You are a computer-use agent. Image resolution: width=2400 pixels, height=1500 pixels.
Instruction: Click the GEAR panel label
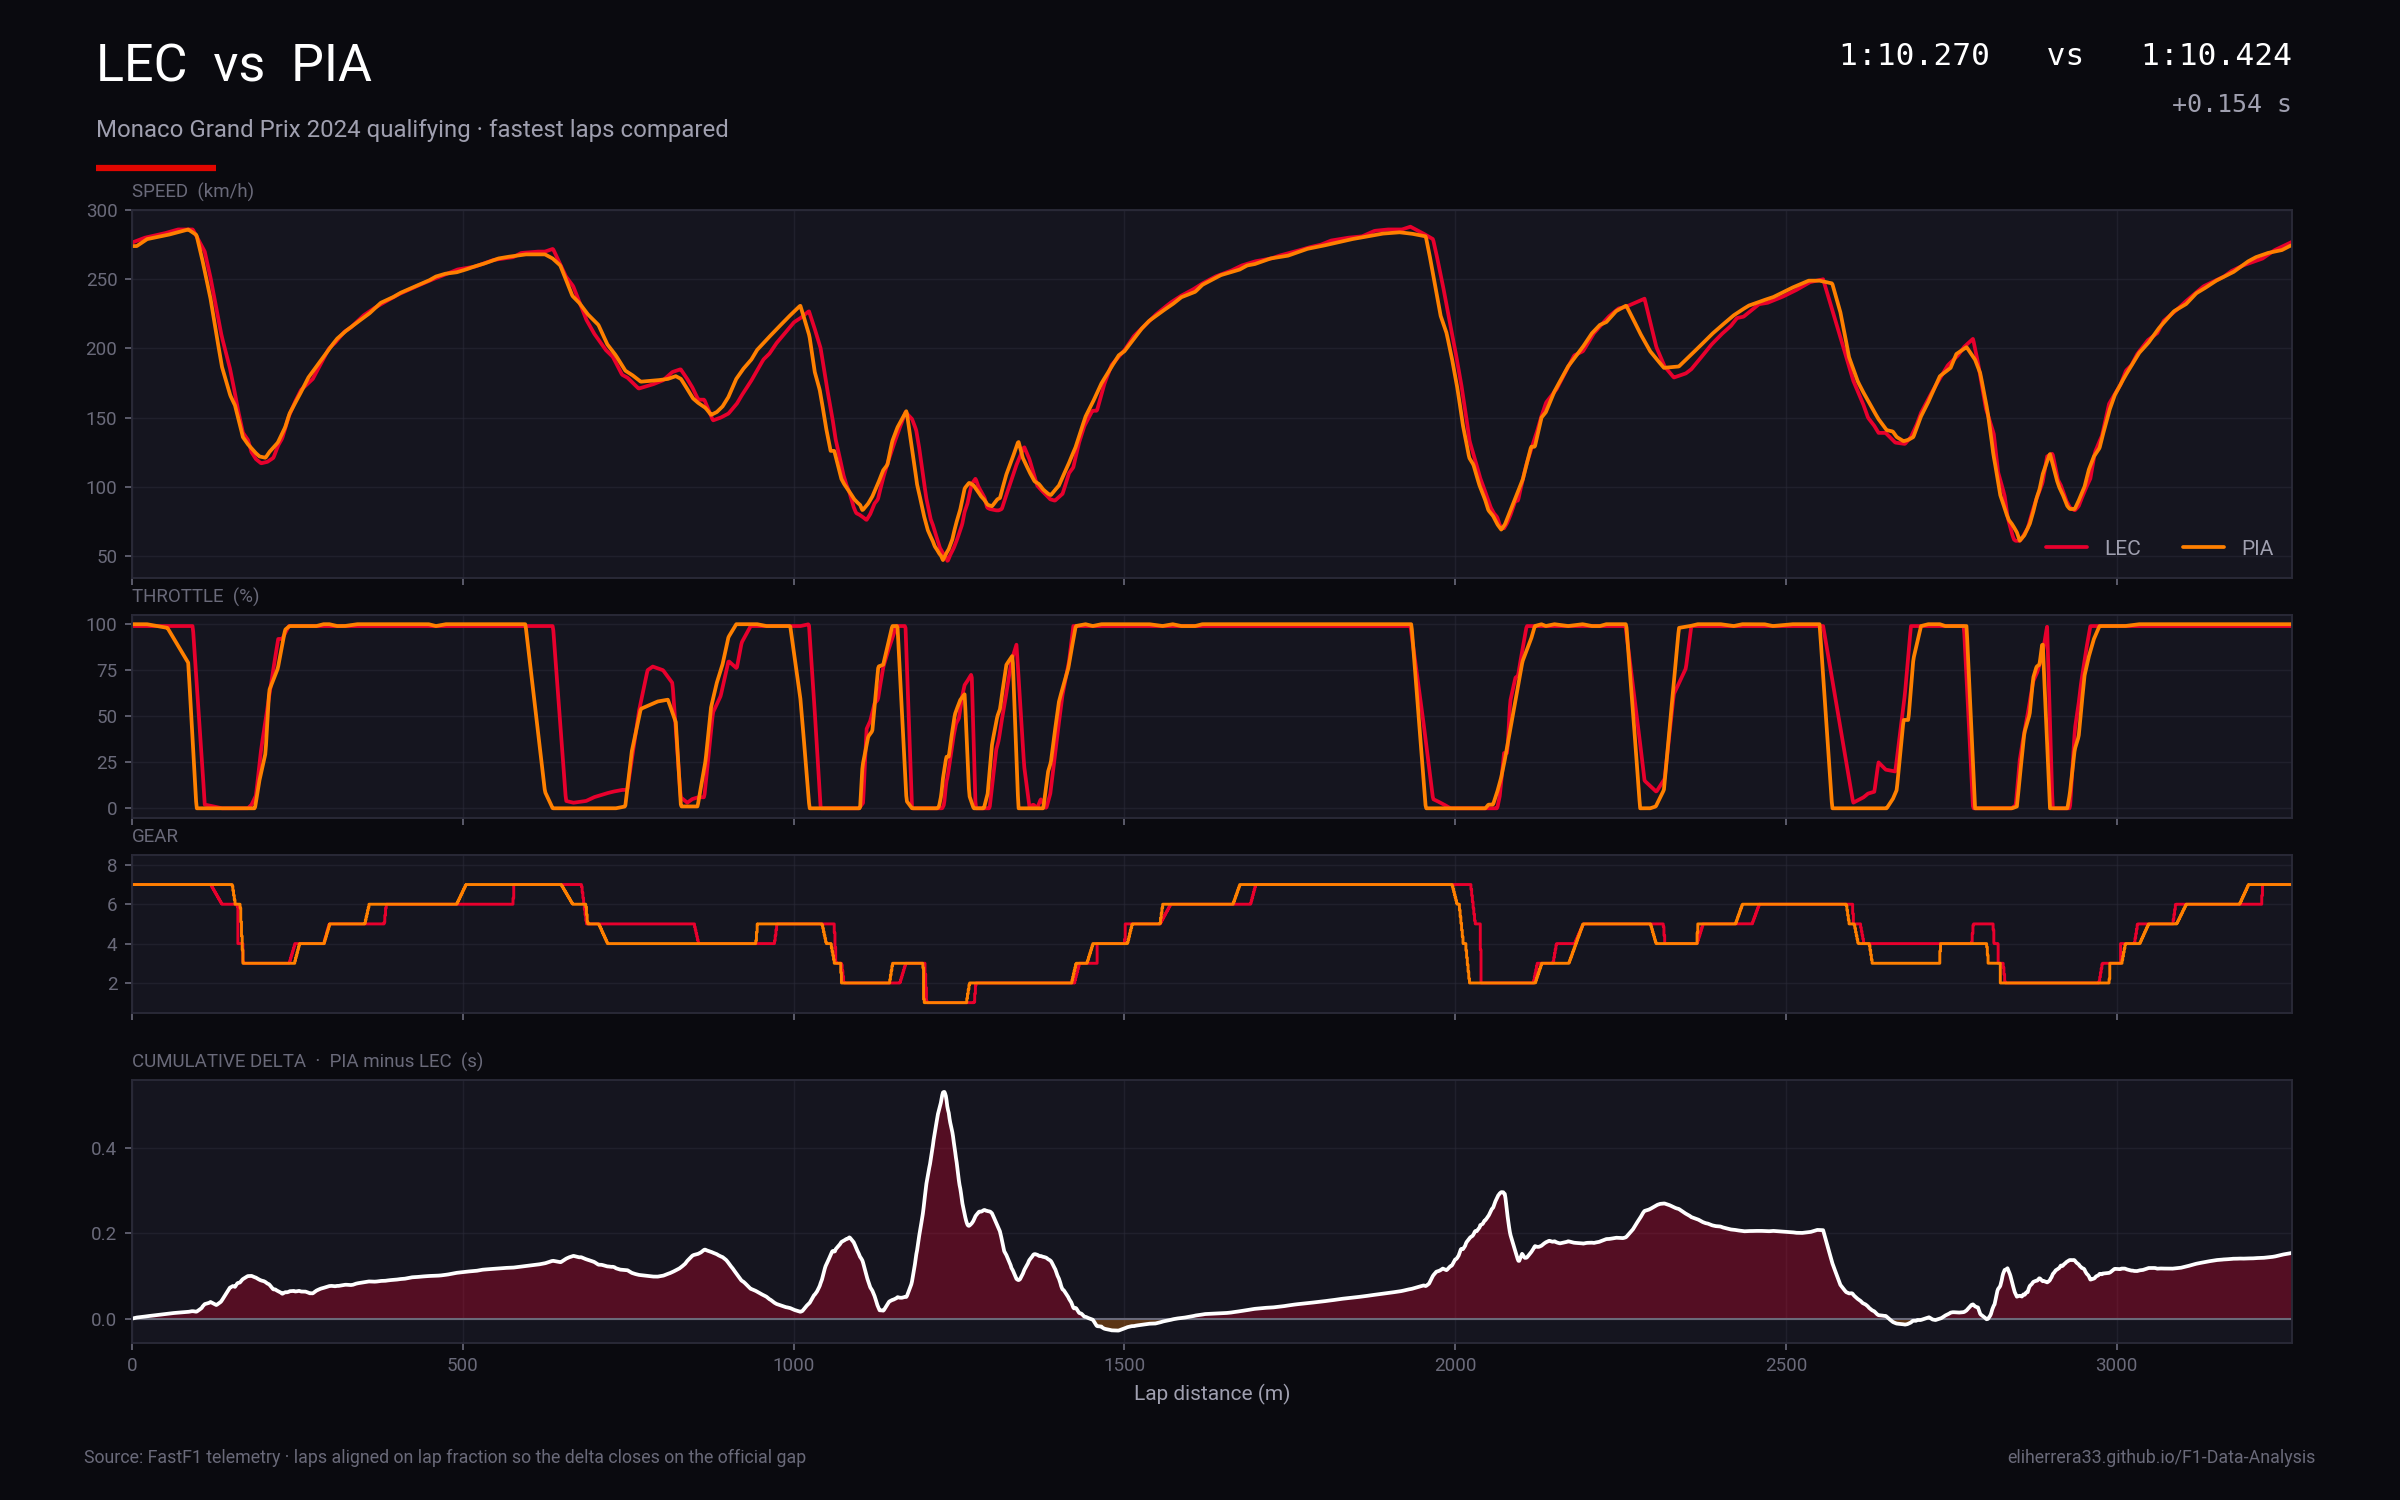[155, 836]
